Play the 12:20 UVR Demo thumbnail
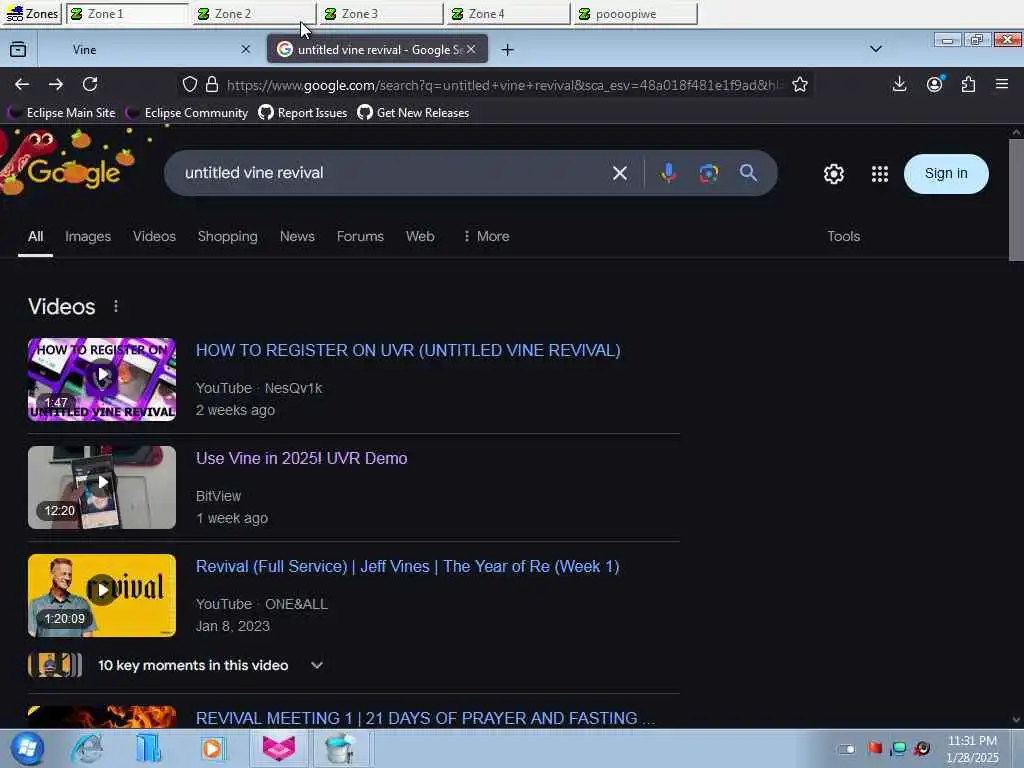 [102, 487]
